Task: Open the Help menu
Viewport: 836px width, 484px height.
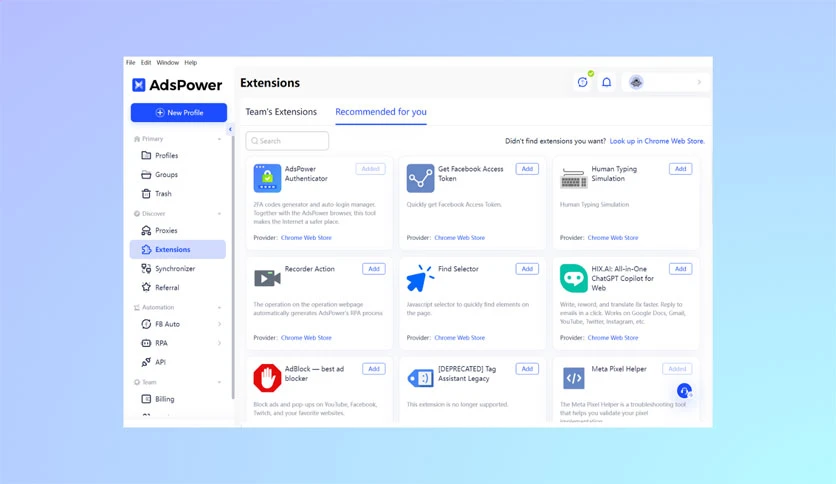Action: [190, 62]
